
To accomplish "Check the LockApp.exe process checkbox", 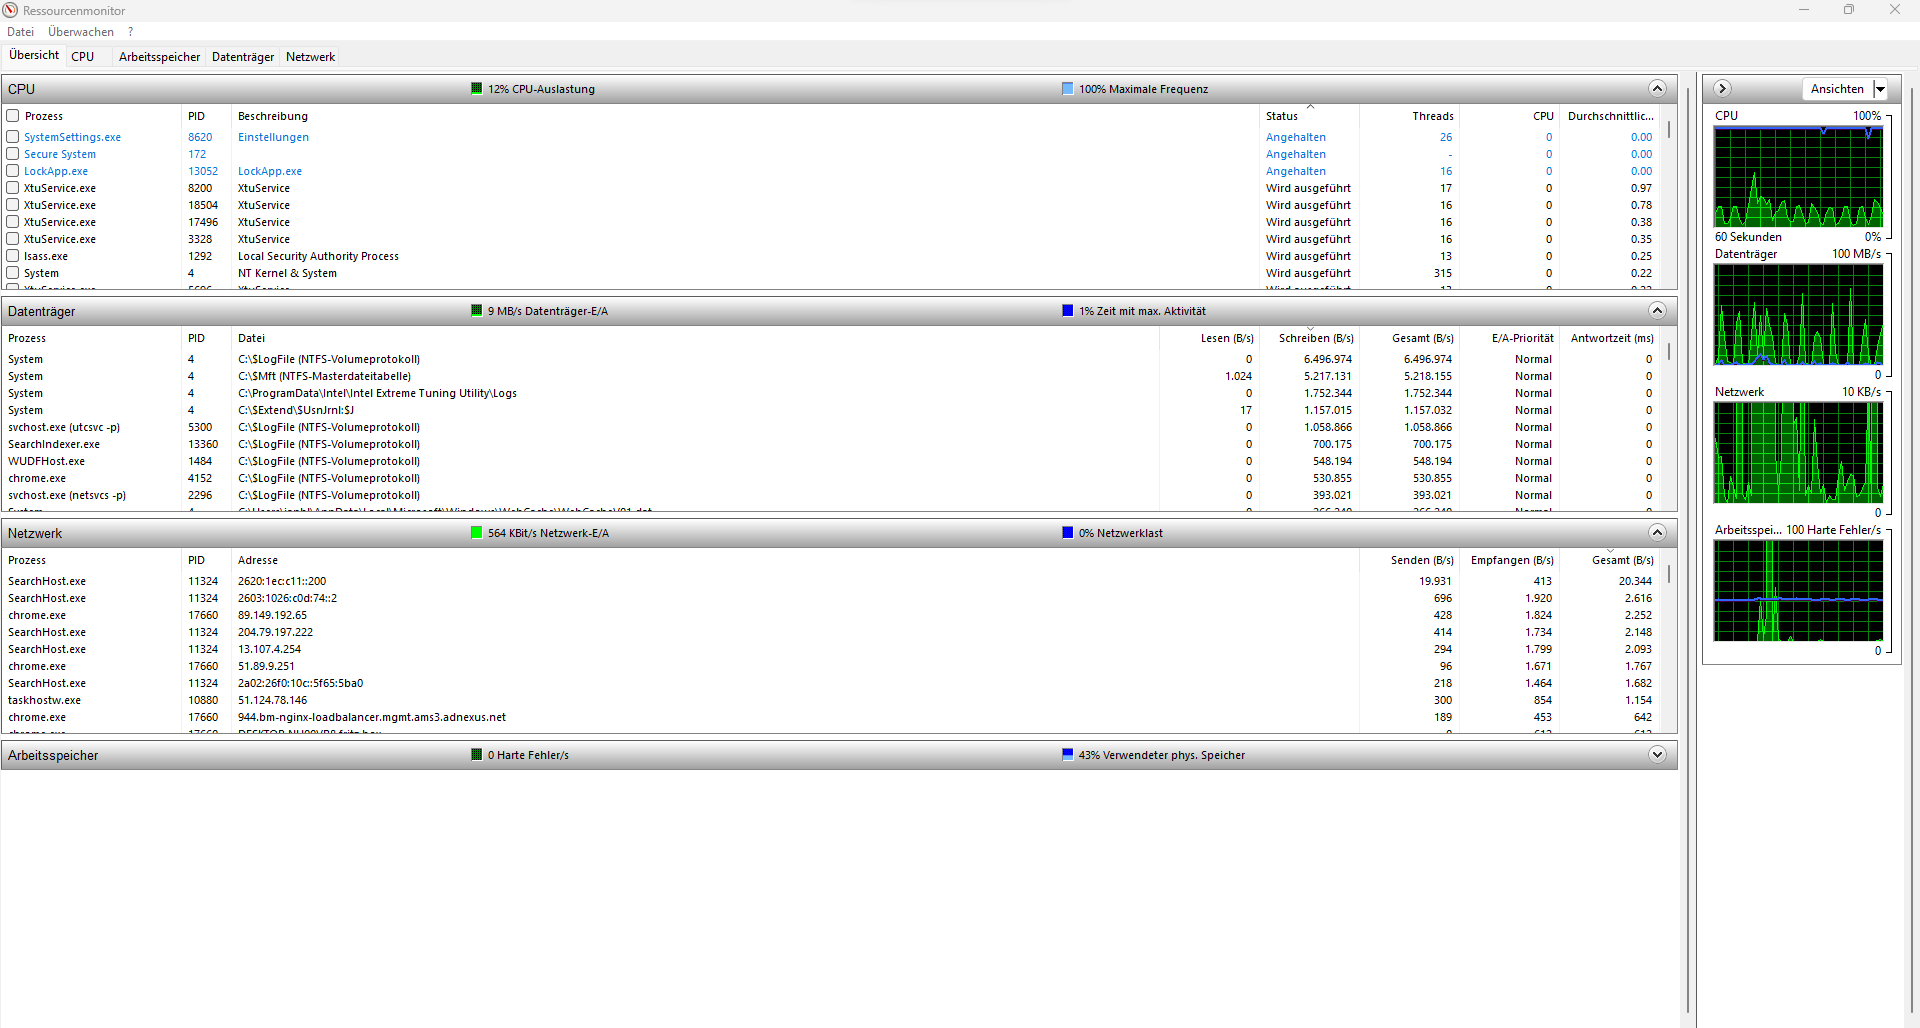I will coord(13,171).
